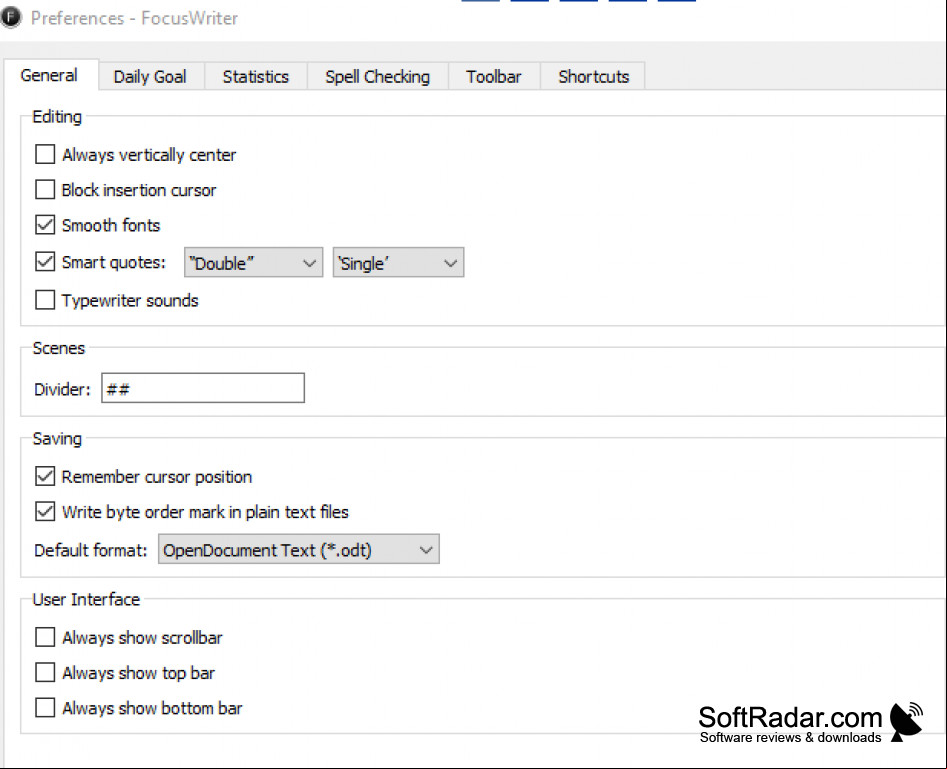947x769 pixels.
Task: Enable Always vertically center checkbox
Action: click(45, 155)
